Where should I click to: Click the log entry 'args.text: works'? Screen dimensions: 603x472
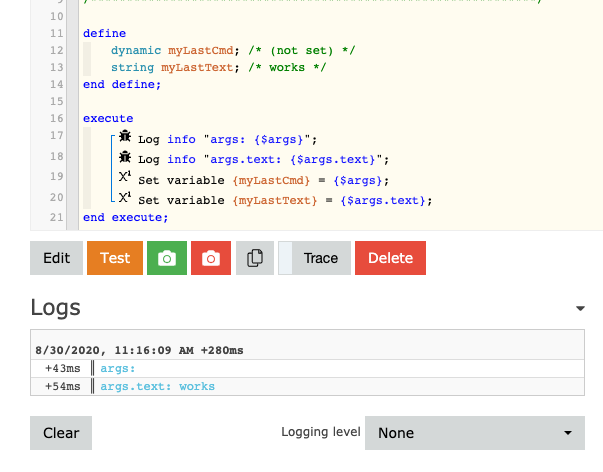[157, 386]
